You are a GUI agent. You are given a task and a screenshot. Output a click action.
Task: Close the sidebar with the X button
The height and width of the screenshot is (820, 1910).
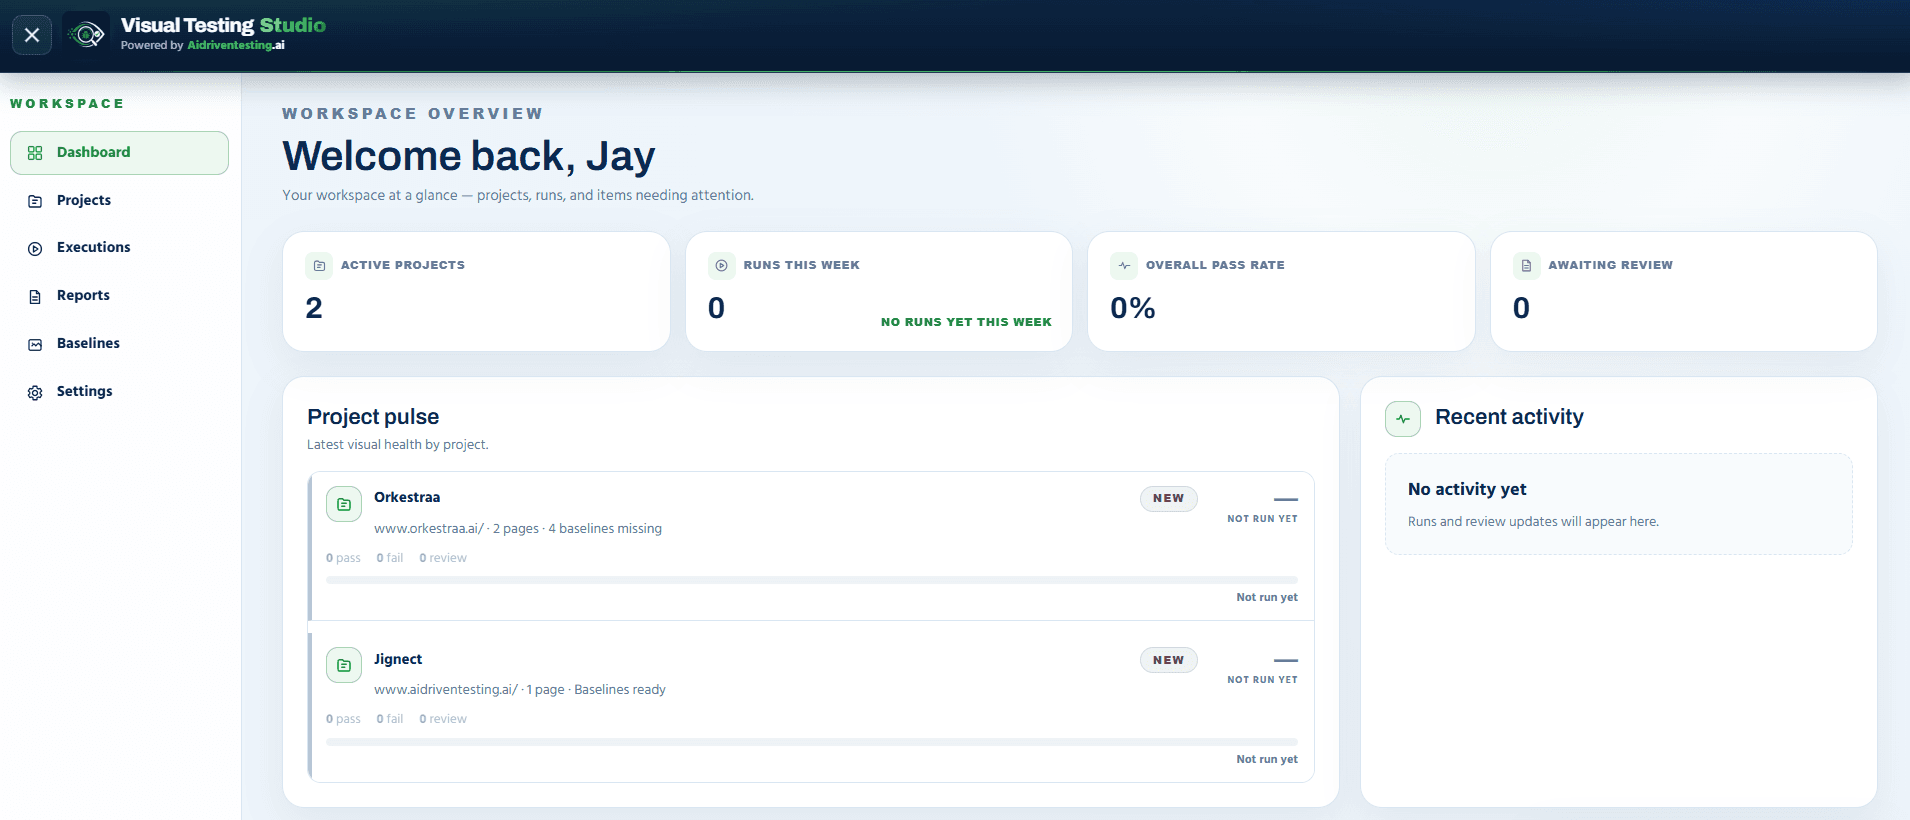pos(32,35)
